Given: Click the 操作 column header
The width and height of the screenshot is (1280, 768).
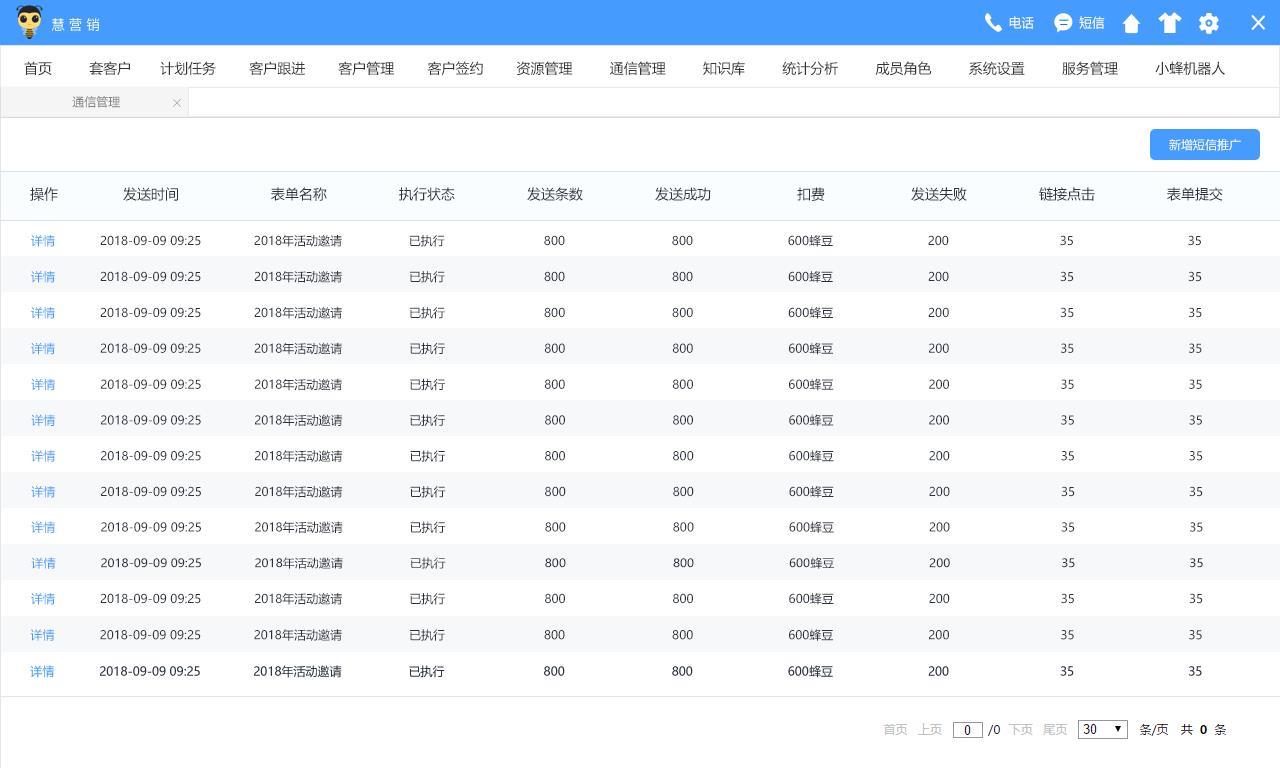Looking at the screenshot, I should coord(44,194).
